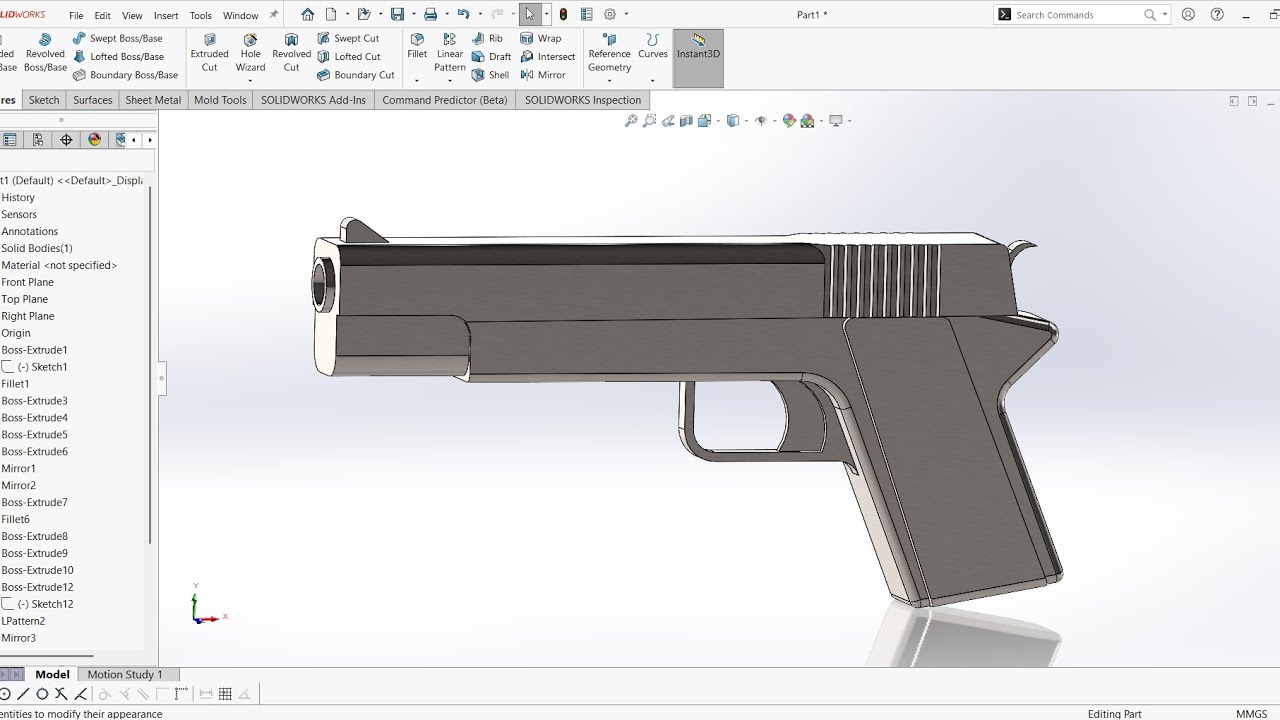
Task: Click Zoom to Area in view toolbar
Action: [650, 121]
